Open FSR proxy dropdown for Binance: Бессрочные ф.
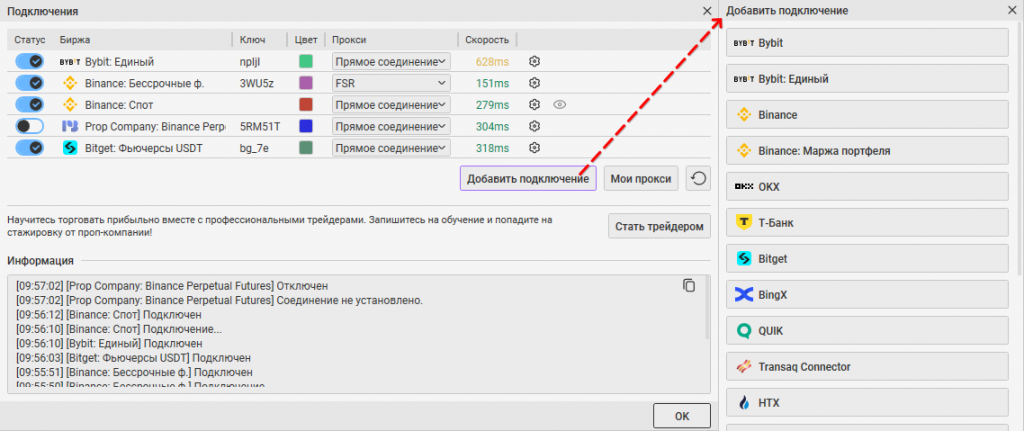The width and height of the screenshot is (1024, 431). [391, 83]
